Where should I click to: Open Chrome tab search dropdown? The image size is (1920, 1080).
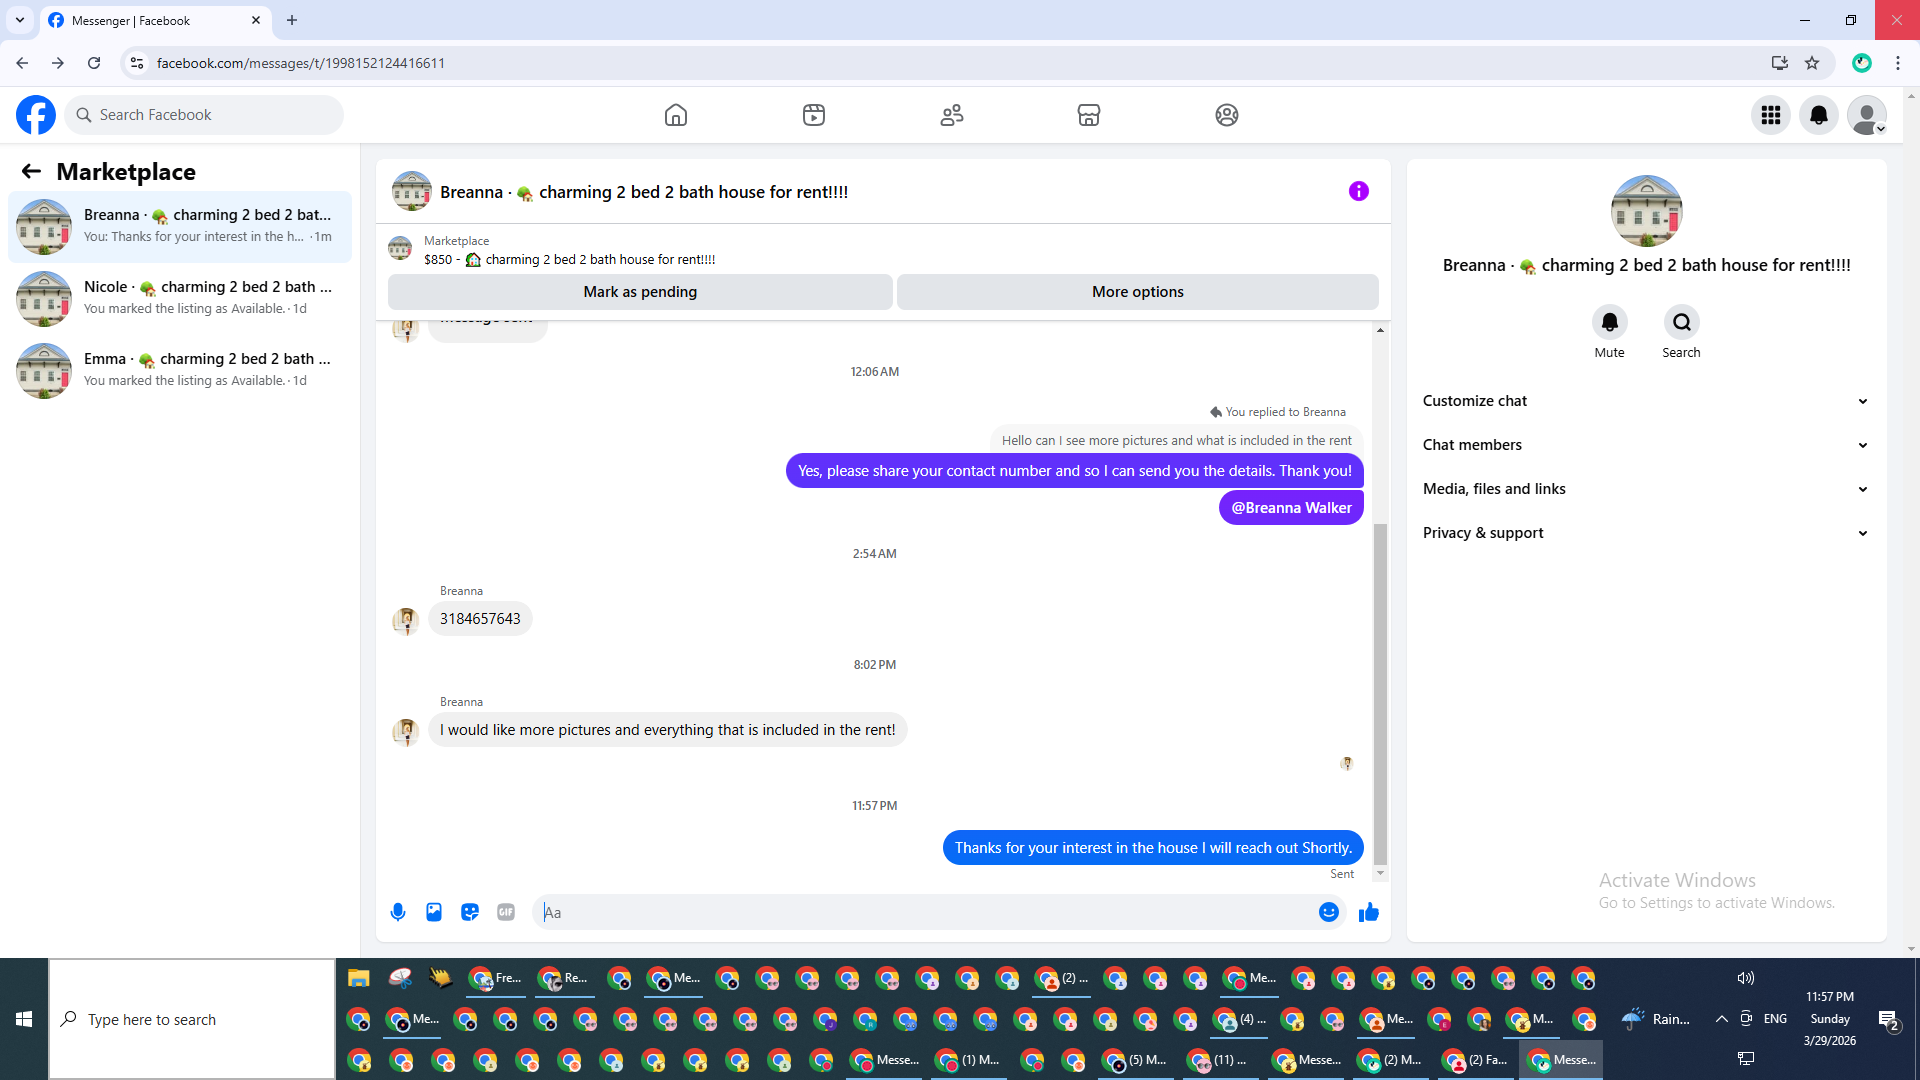(x=20, y=20)
